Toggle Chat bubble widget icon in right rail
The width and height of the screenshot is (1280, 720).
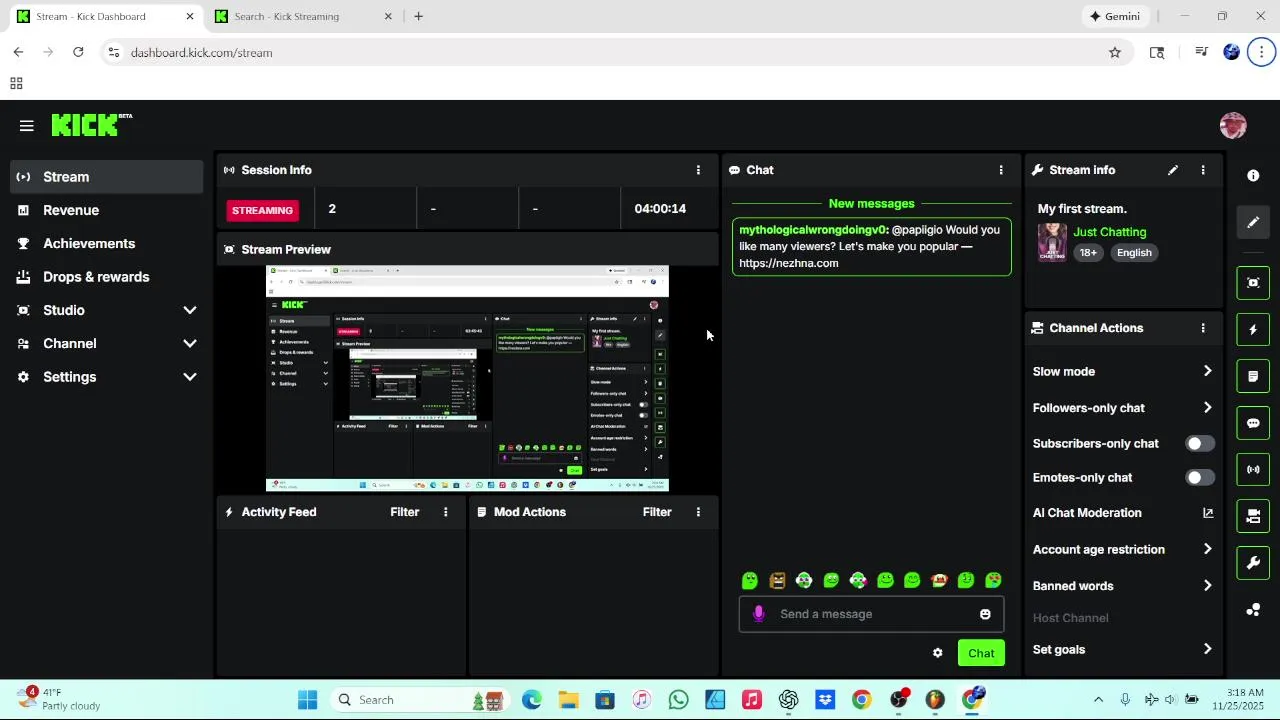pos(1253,423)
